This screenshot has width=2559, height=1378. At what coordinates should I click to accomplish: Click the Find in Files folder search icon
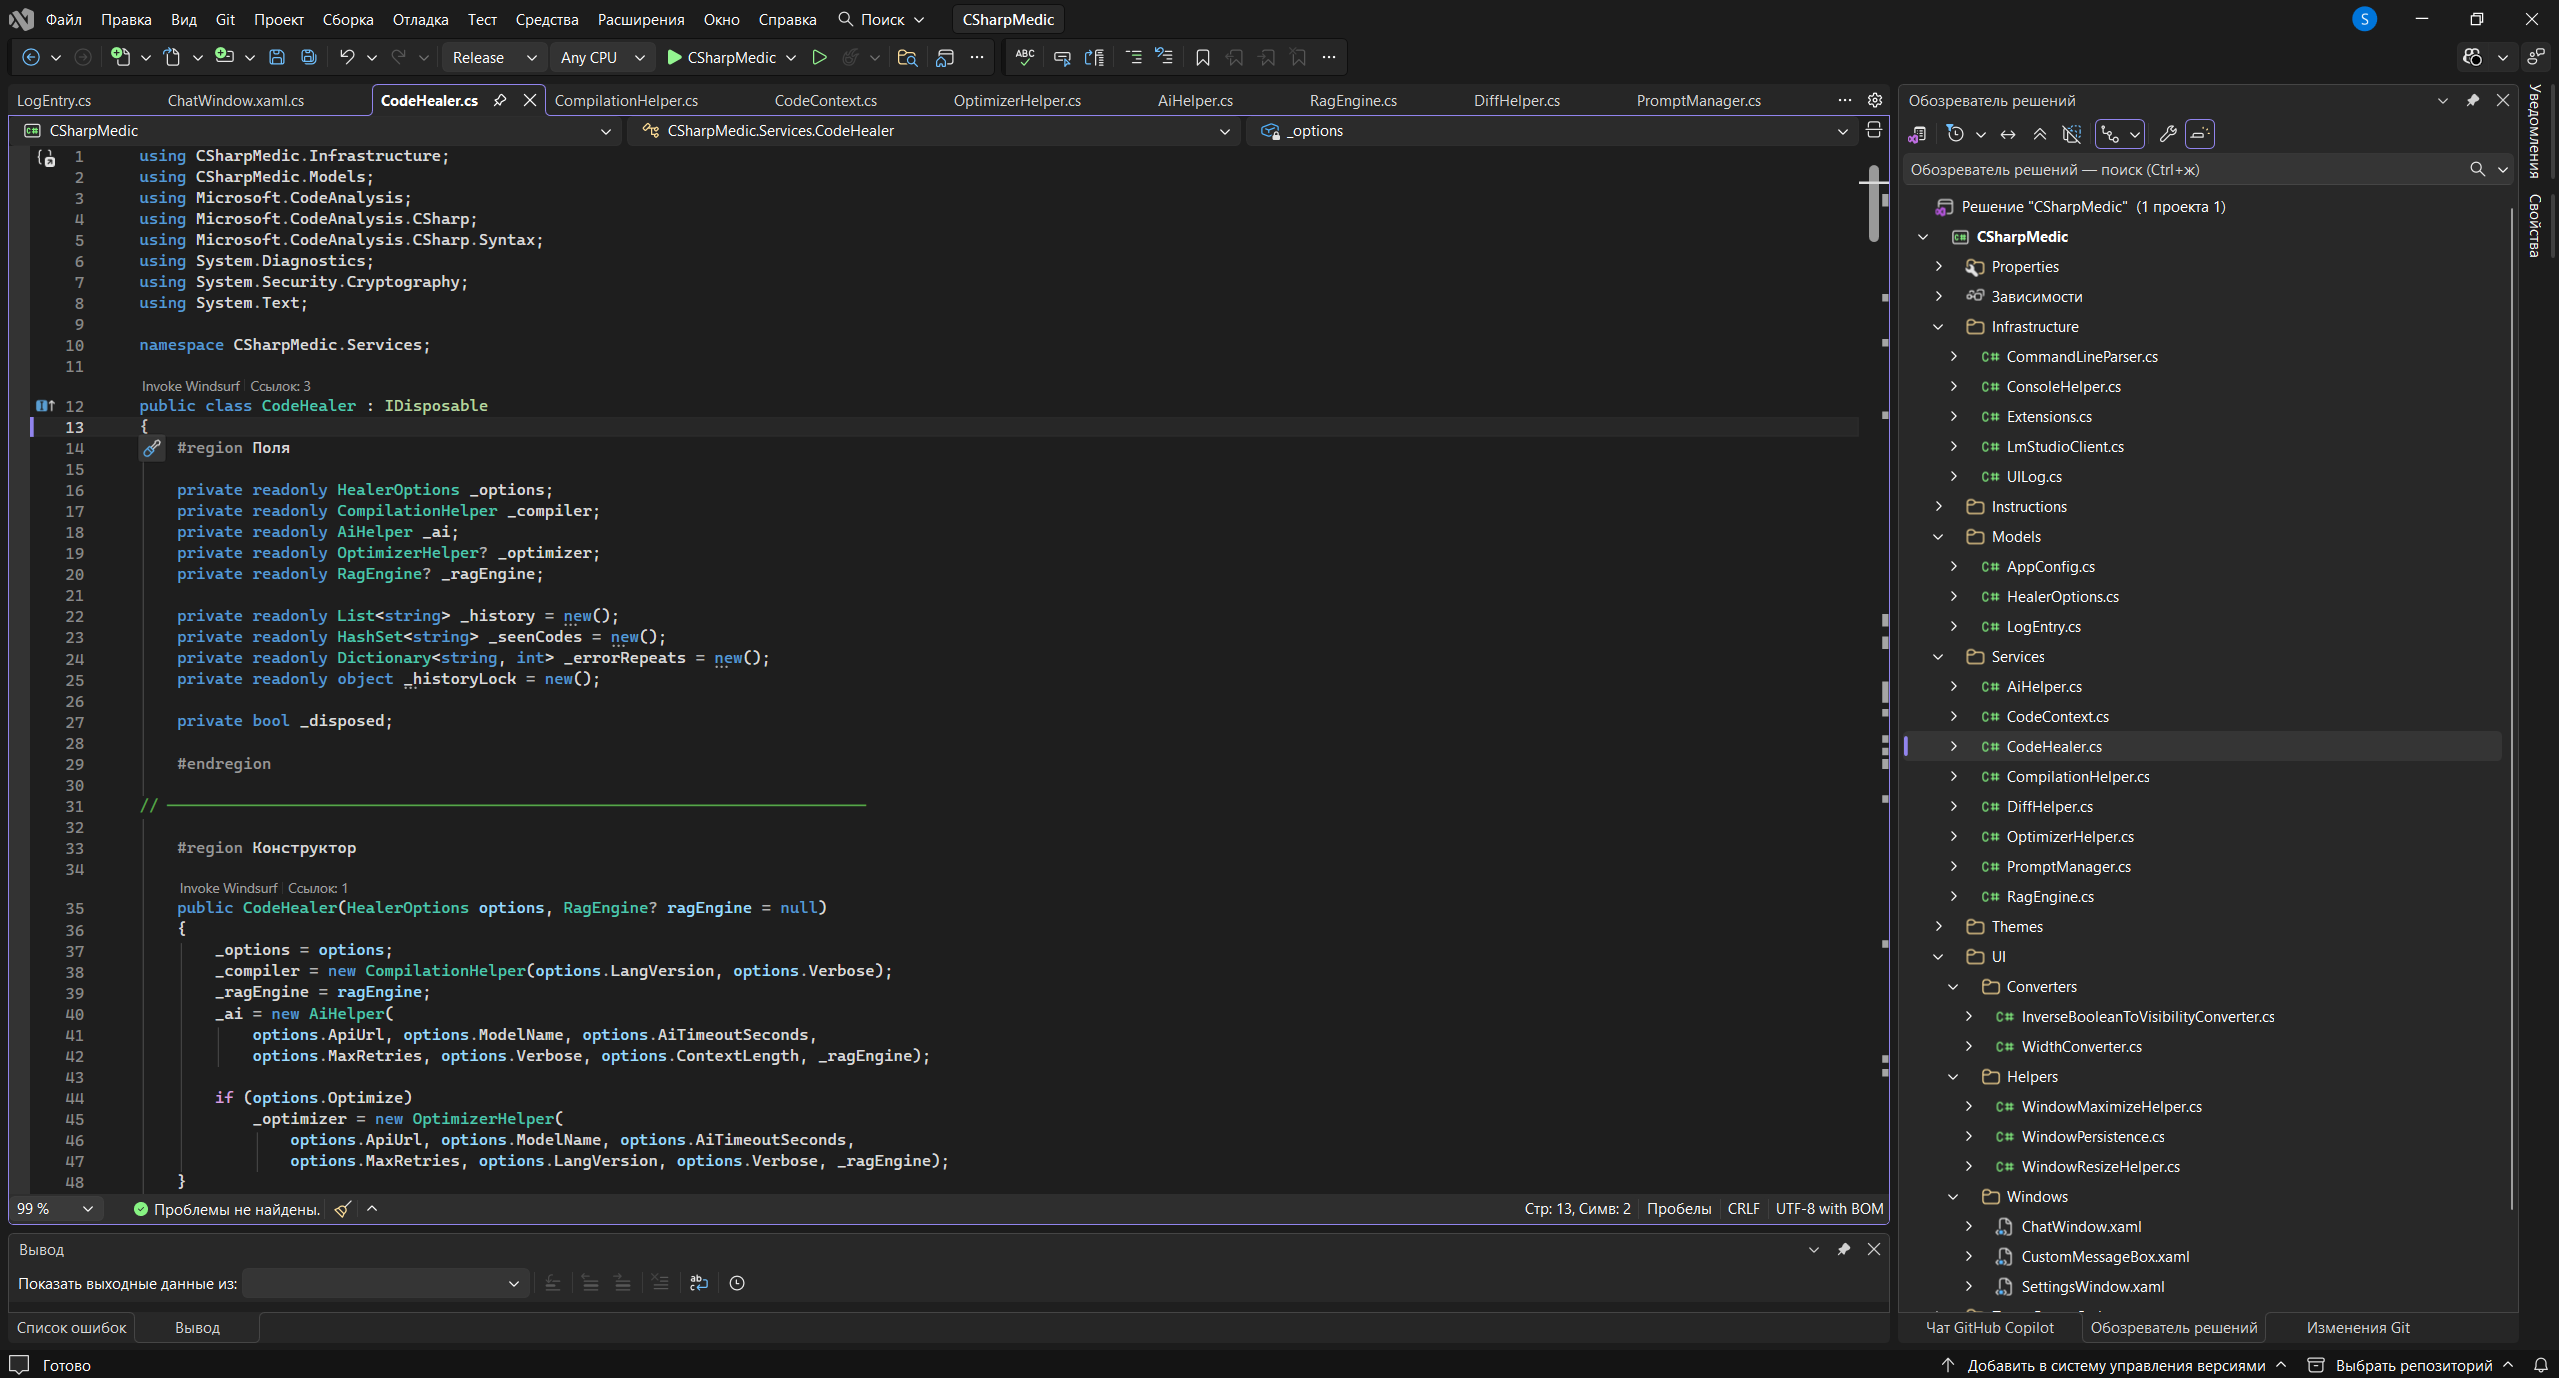[x=907, y=57]
